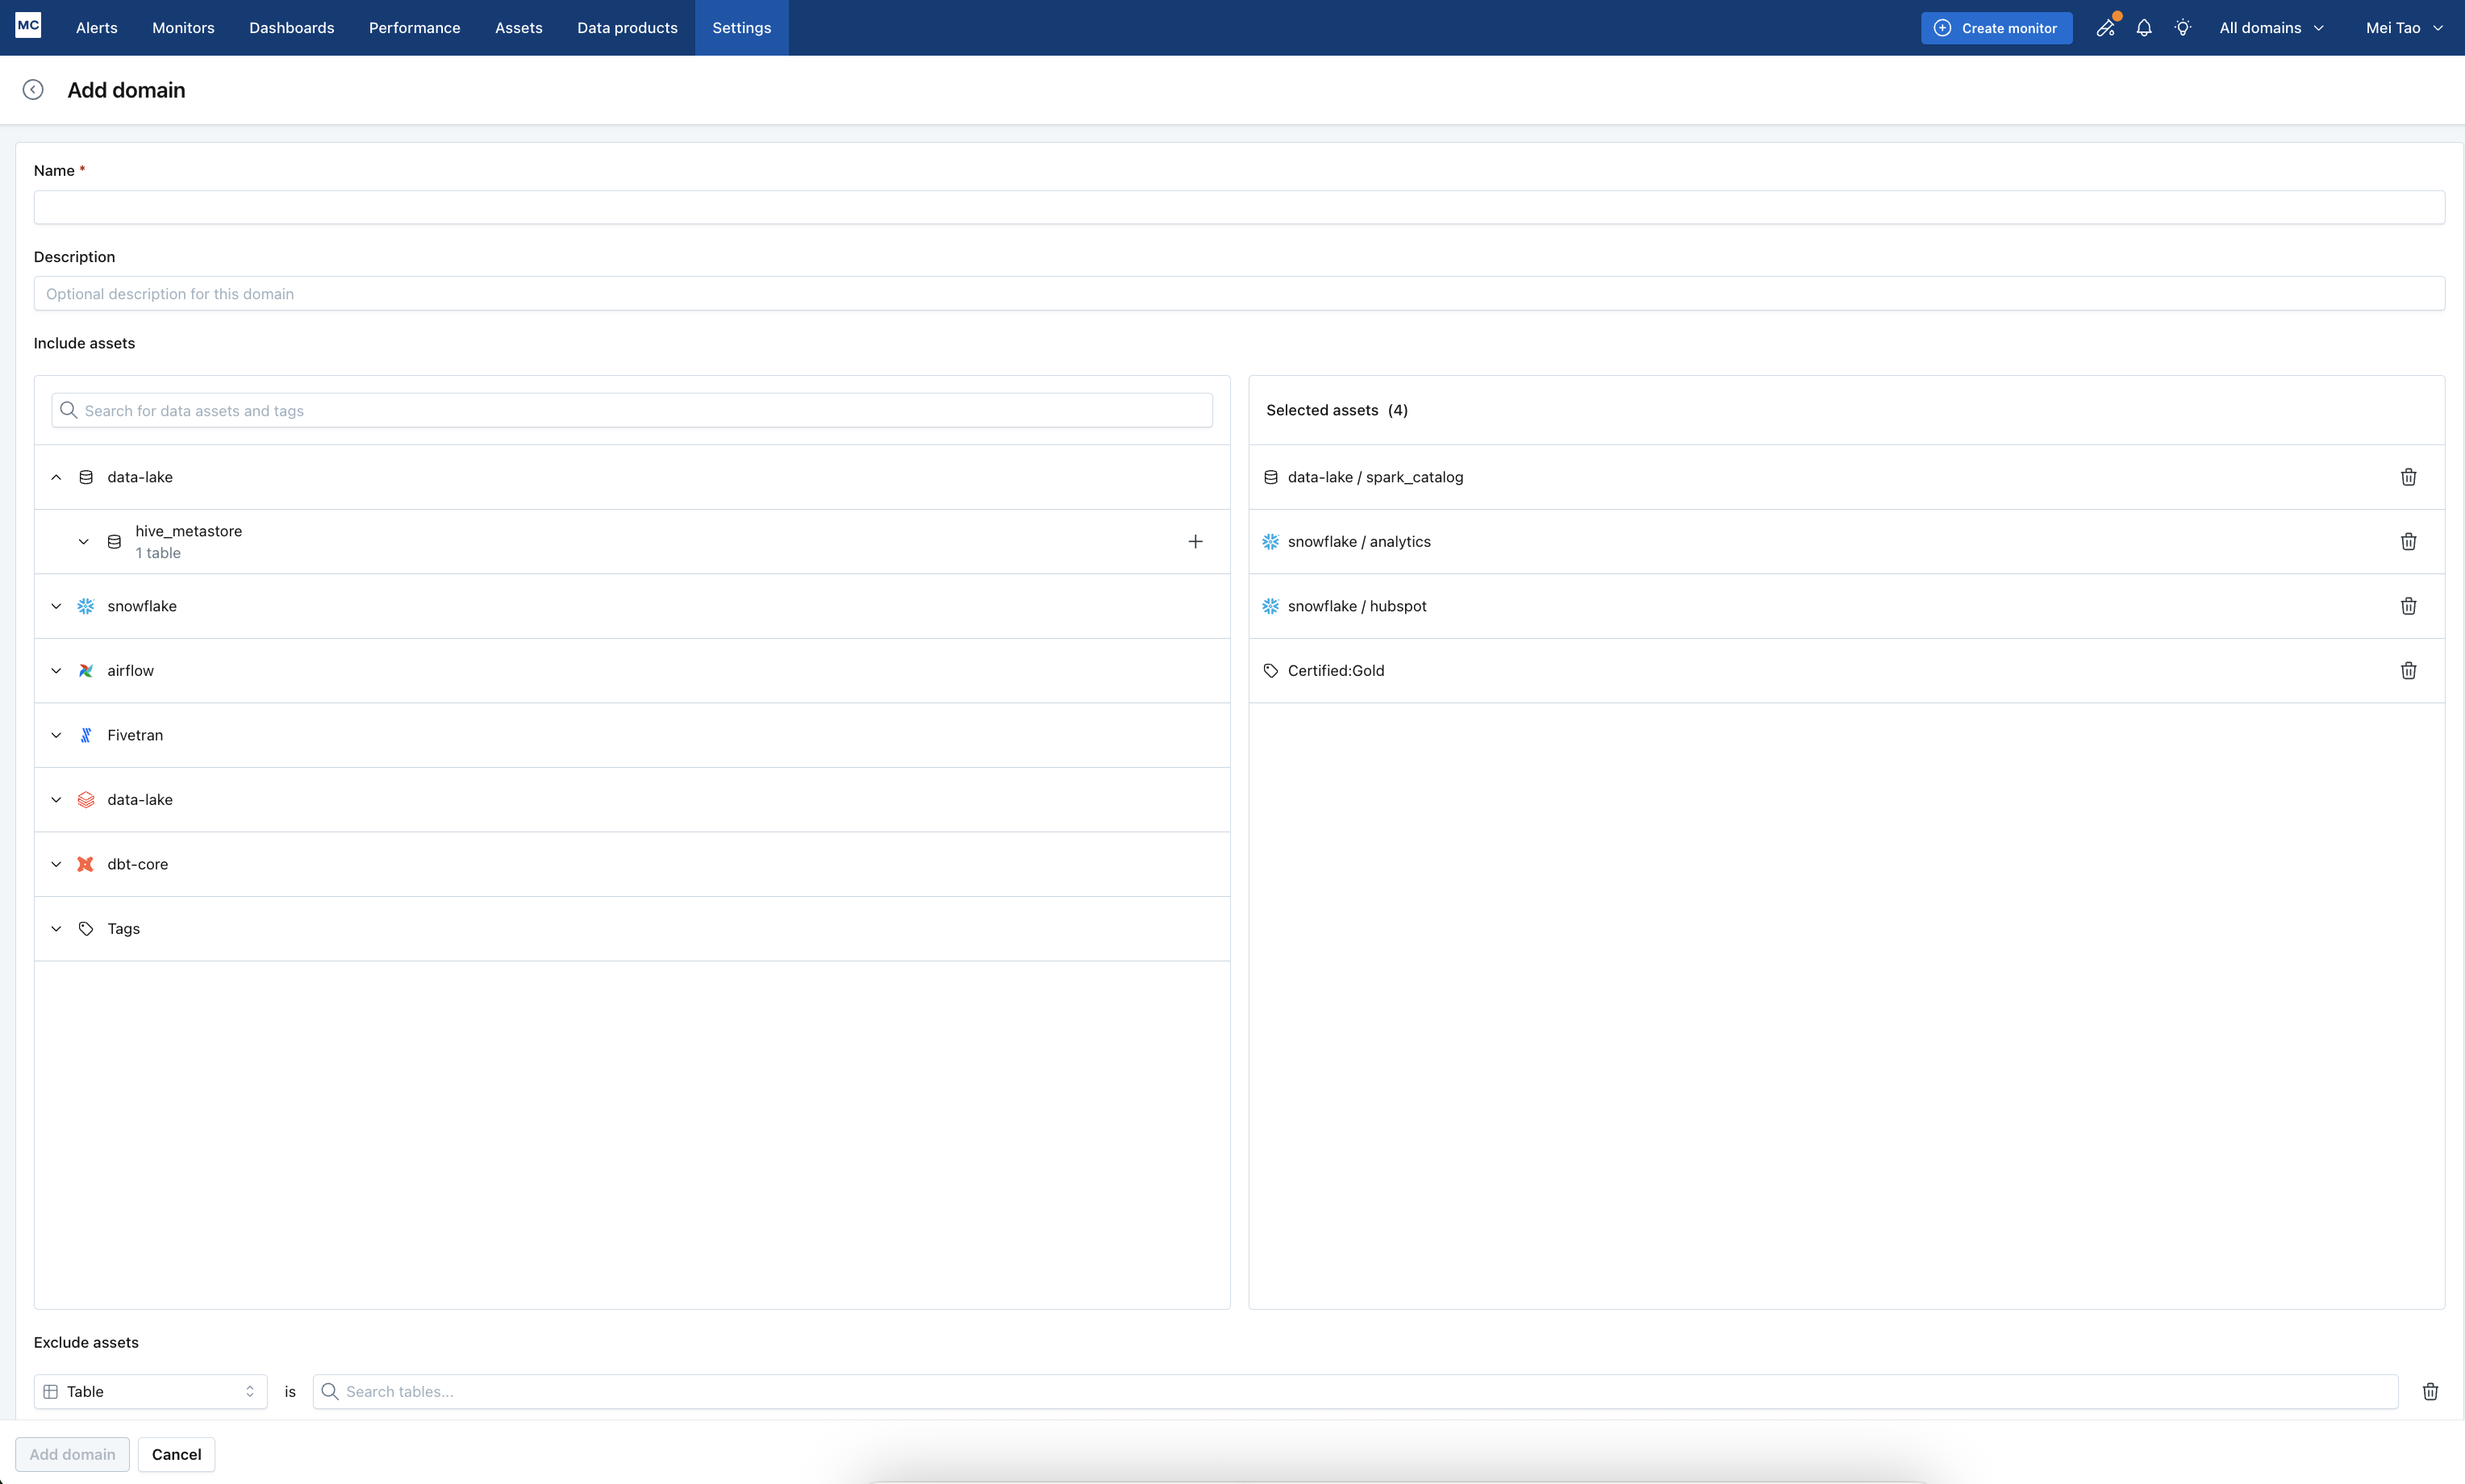Open the Dashboards nav item

coord(292,28)
